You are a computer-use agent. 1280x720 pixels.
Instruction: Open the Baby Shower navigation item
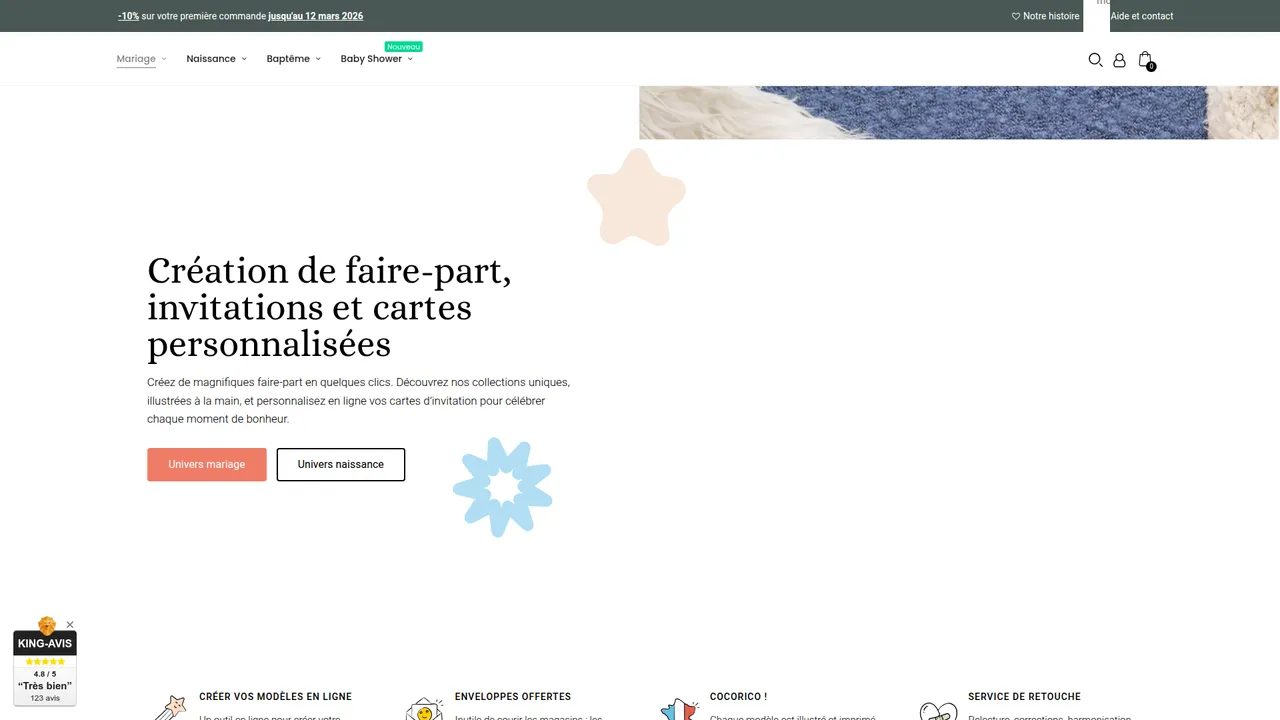[371, 59]
